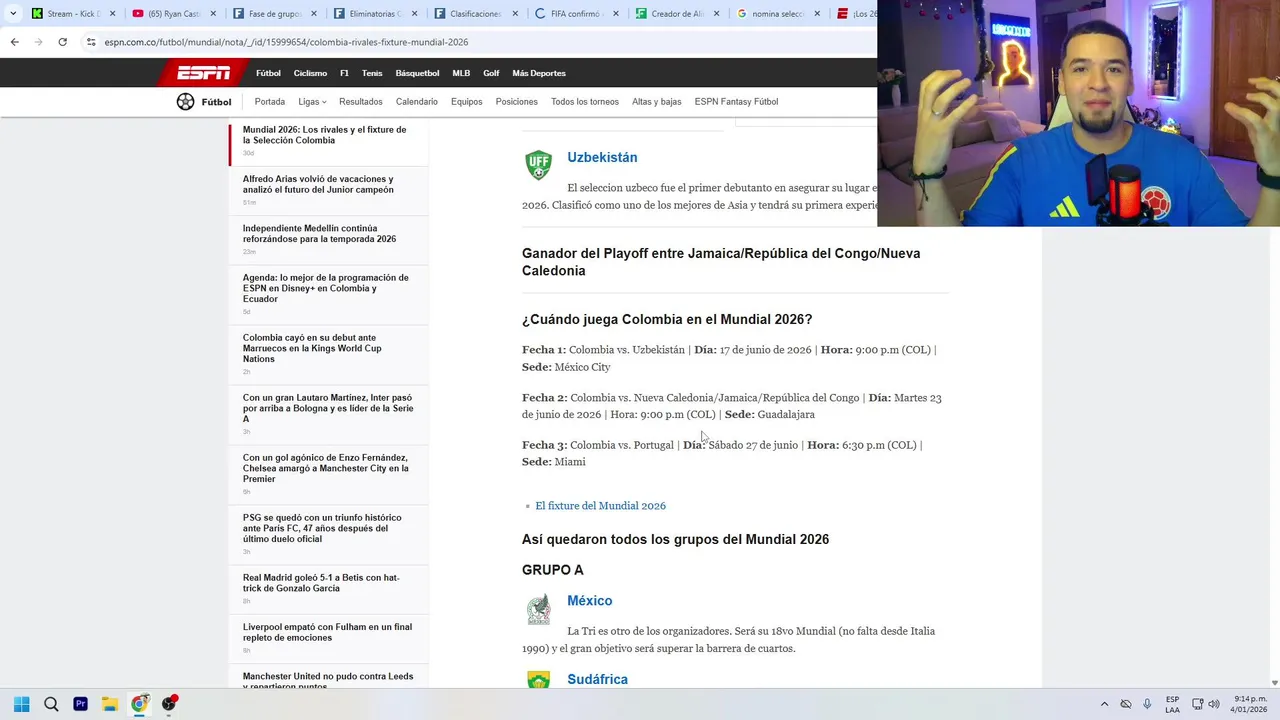Open Real Madrid goleó Betis article

[321, 583]
